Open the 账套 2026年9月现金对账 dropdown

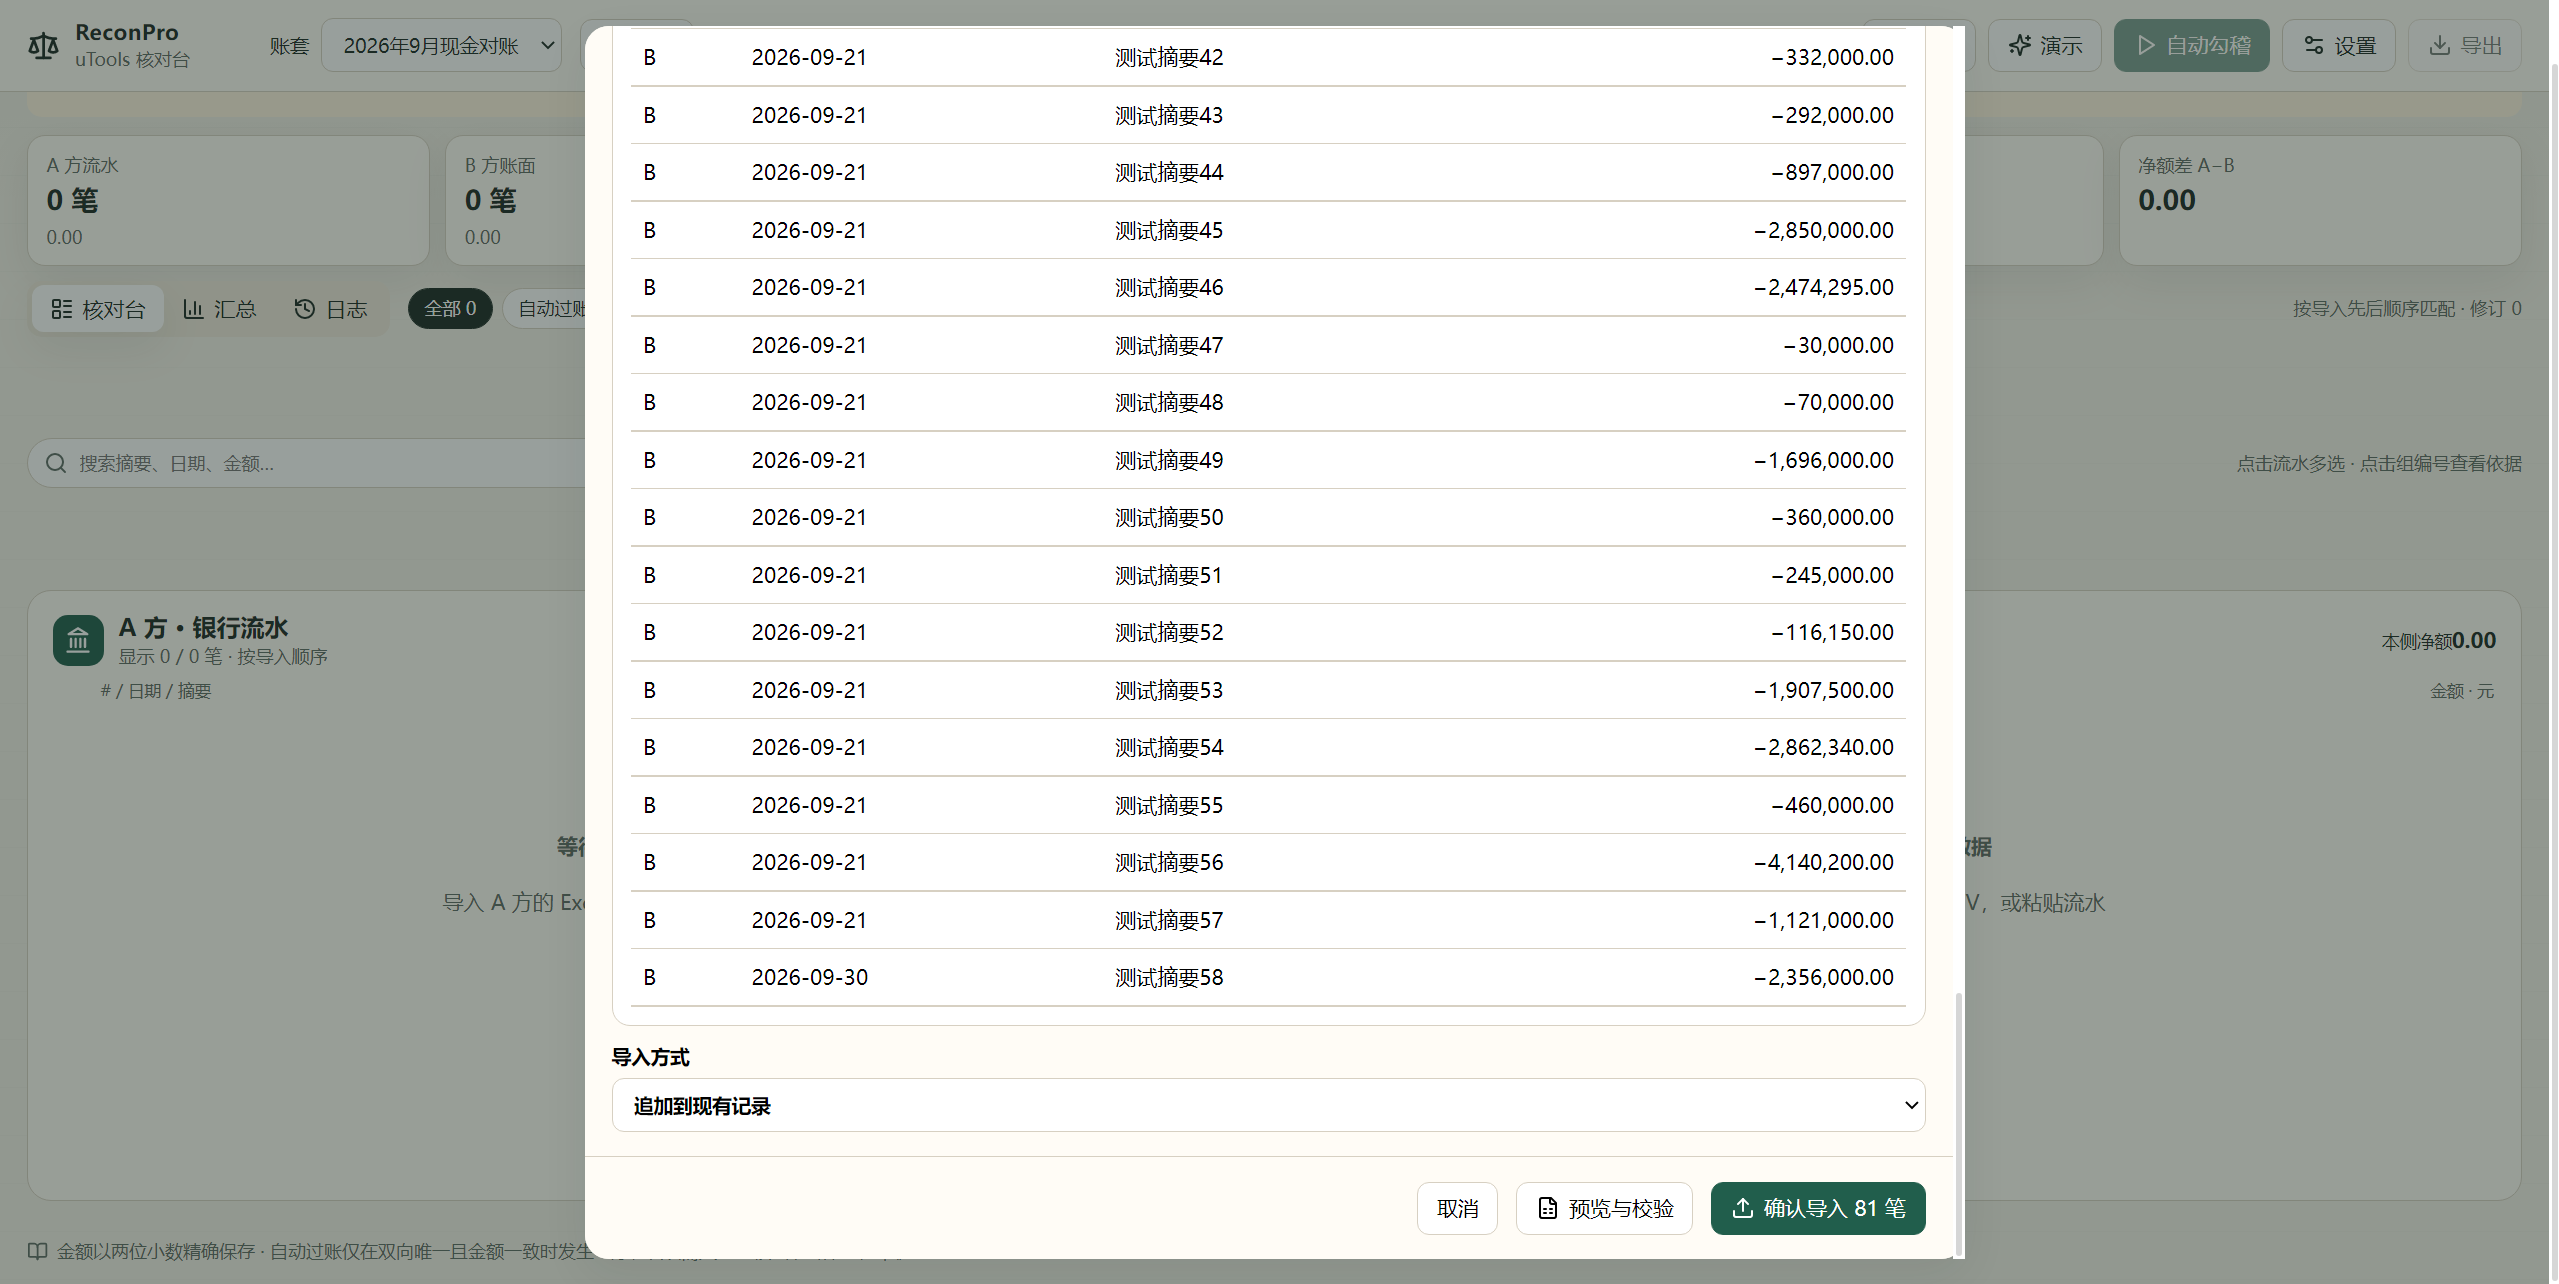tap(441, 46)
